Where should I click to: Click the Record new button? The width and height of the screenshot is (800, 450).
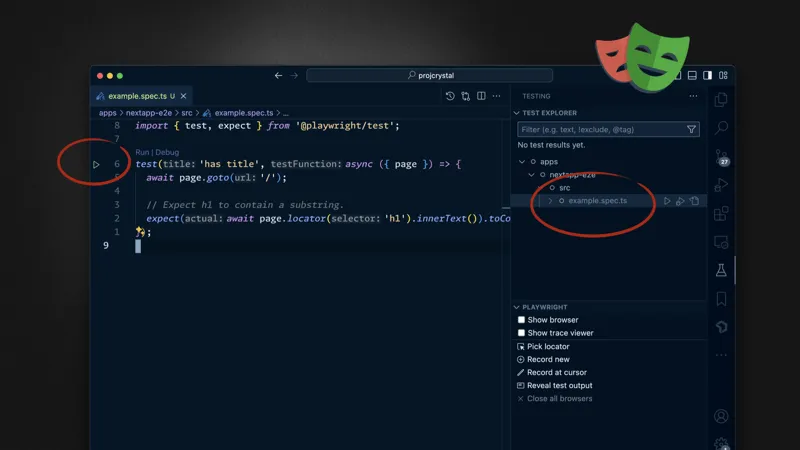pos(548,359)
